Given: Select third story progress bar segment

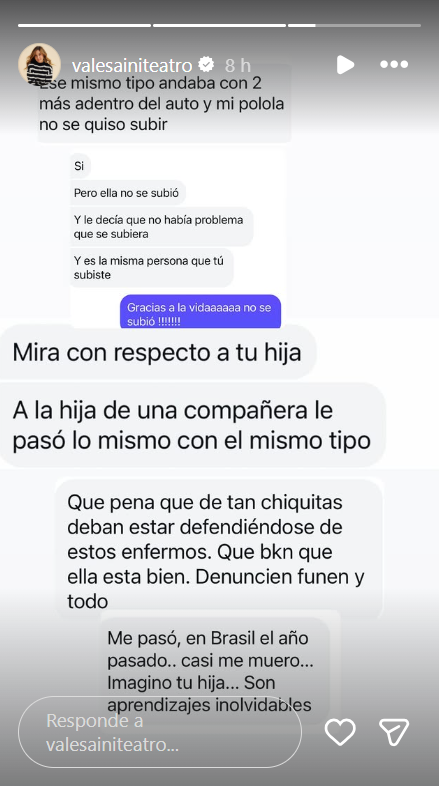Looking at the screenshot, I should tap(354, 25).
